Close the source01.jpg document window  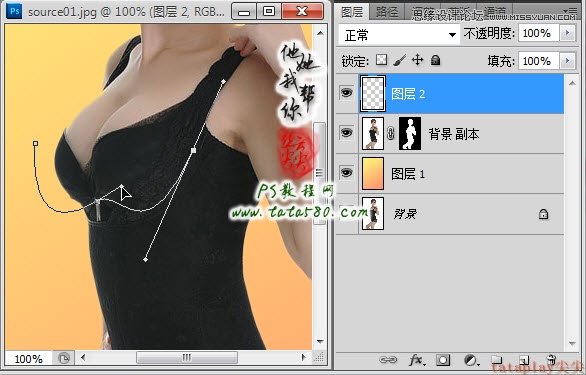303,12
